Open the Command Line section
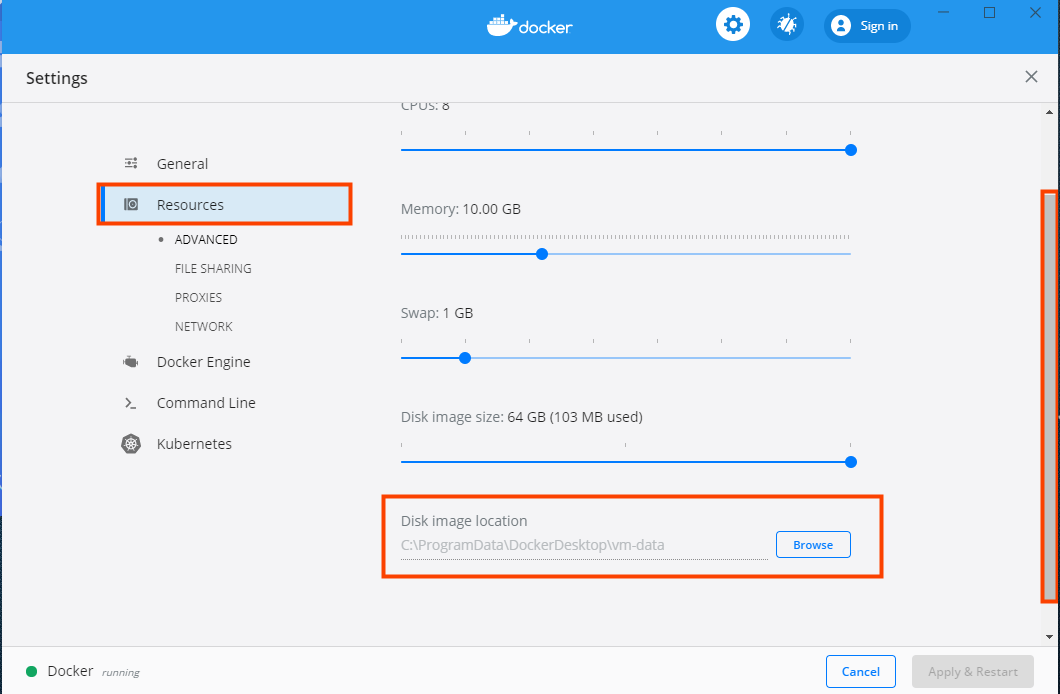This screenshot has width=1060, height=694. (206, 403)
